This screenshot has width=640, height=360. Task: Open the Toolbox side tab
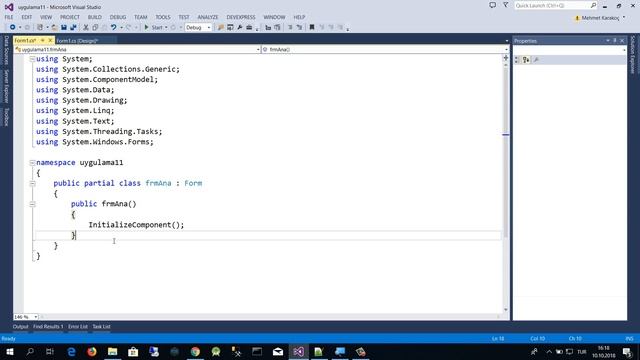click(6, 117)
